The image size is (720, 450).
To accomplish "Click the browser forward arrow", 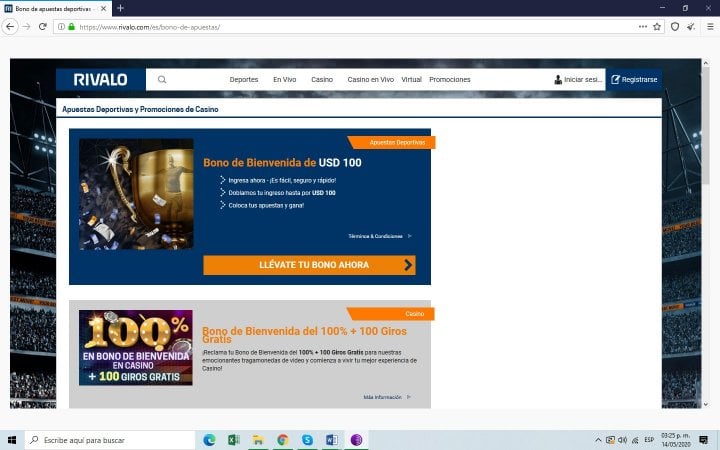I will click(x=27, y=27).
